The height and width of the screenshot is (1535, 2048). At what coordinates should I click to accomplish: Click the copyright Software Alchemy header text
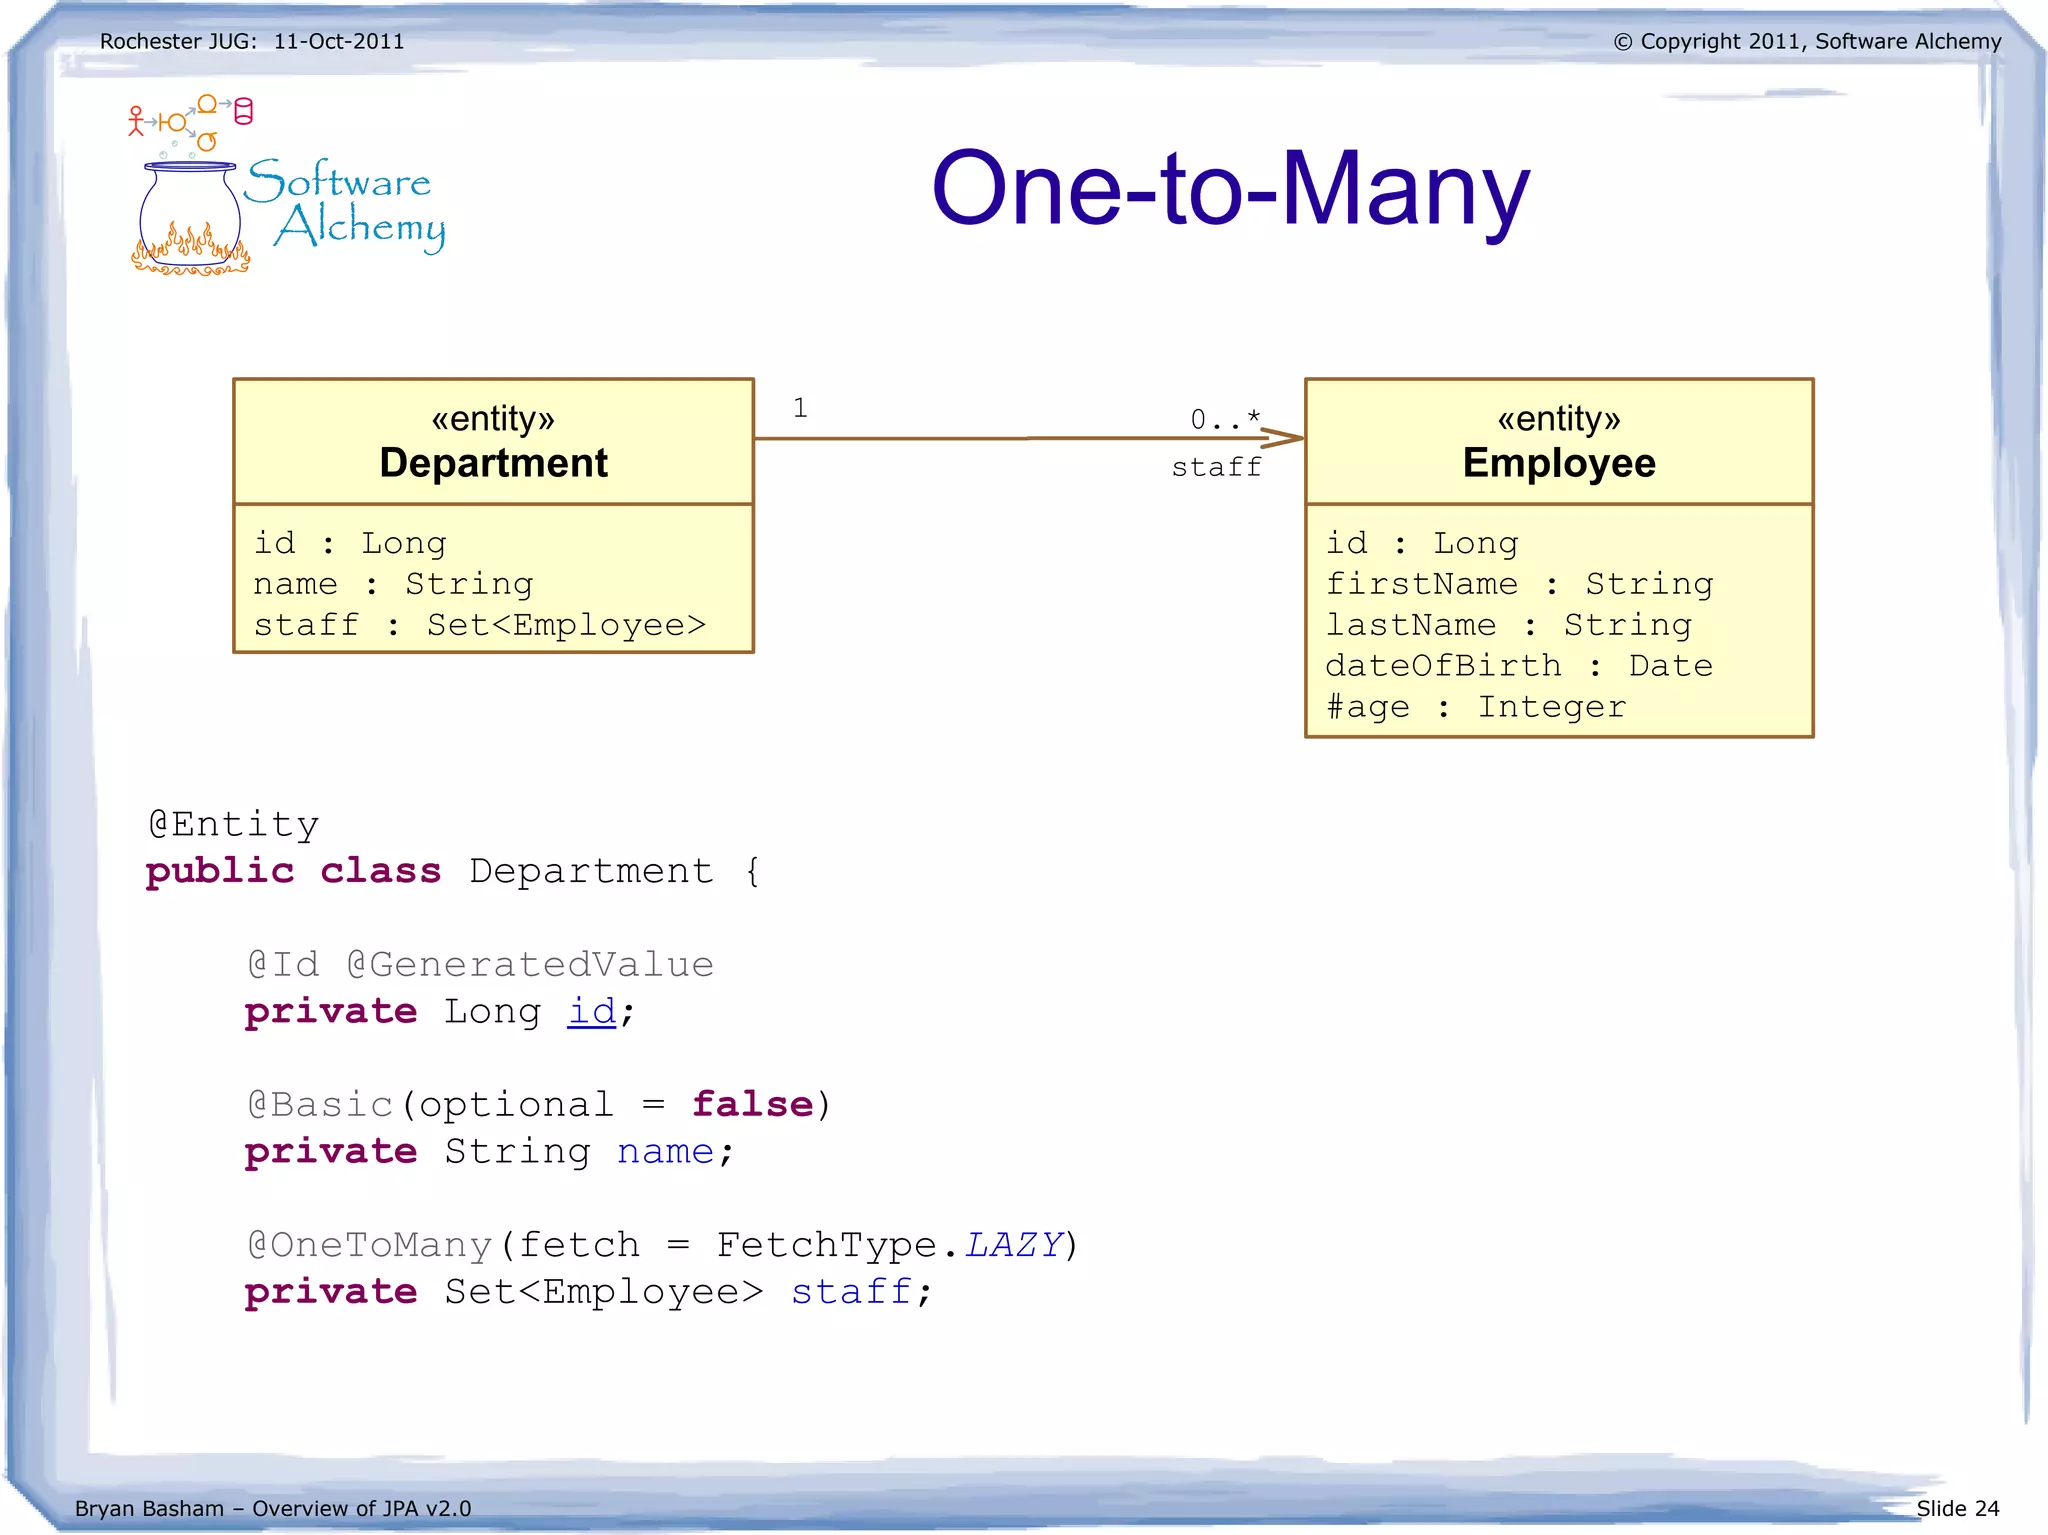(1807, 41)
